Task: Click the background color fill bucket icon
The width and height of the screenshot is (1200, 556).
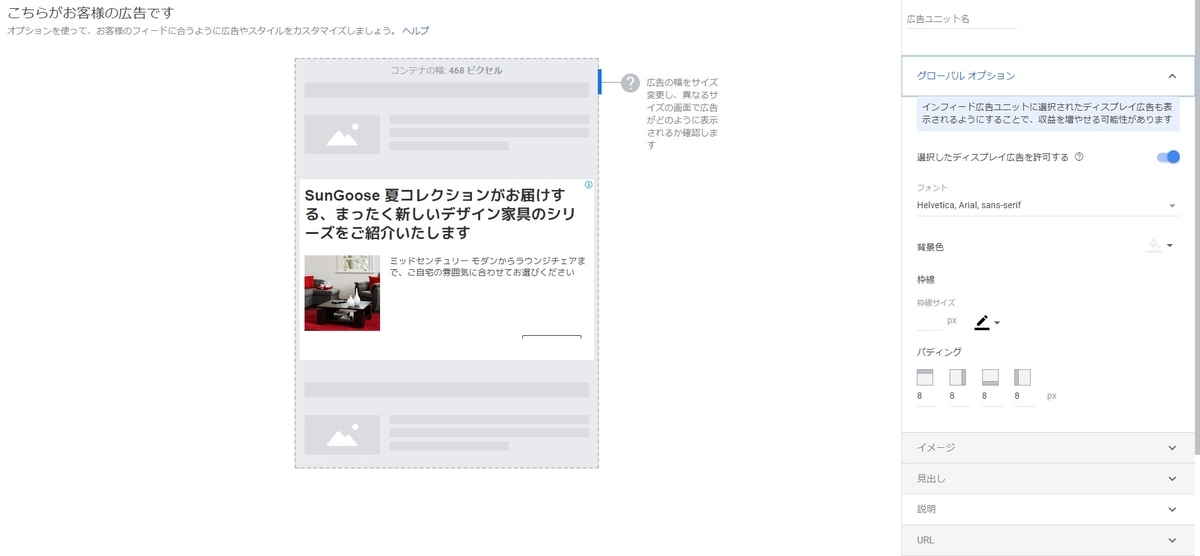Action: (x=1155, y=245)
